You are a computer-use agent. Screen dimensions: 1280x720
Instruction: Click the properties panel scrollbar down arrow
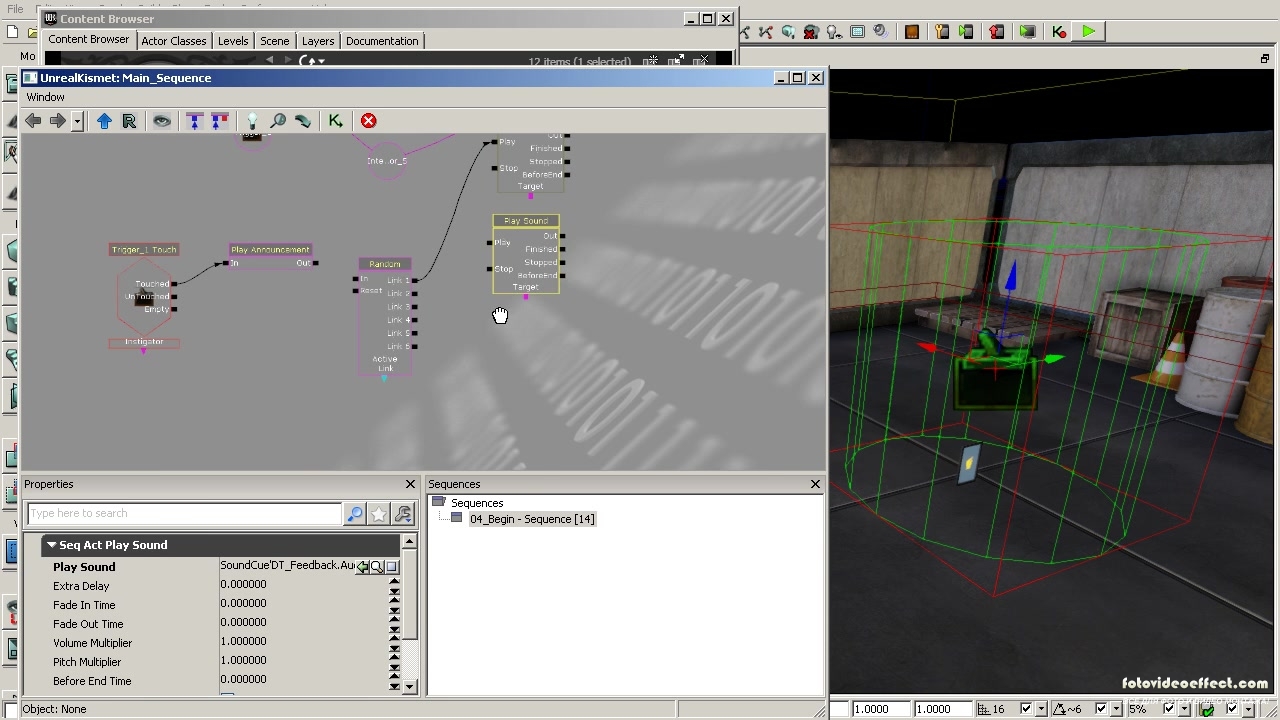click(409, 686)
